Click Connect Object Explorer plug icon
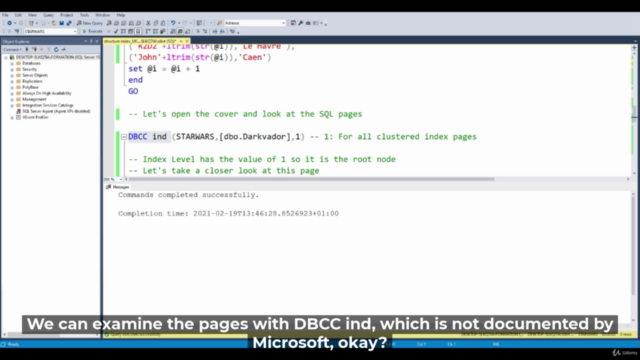Image resolution: width=640 pixels, height=360 pixels. 27,49
